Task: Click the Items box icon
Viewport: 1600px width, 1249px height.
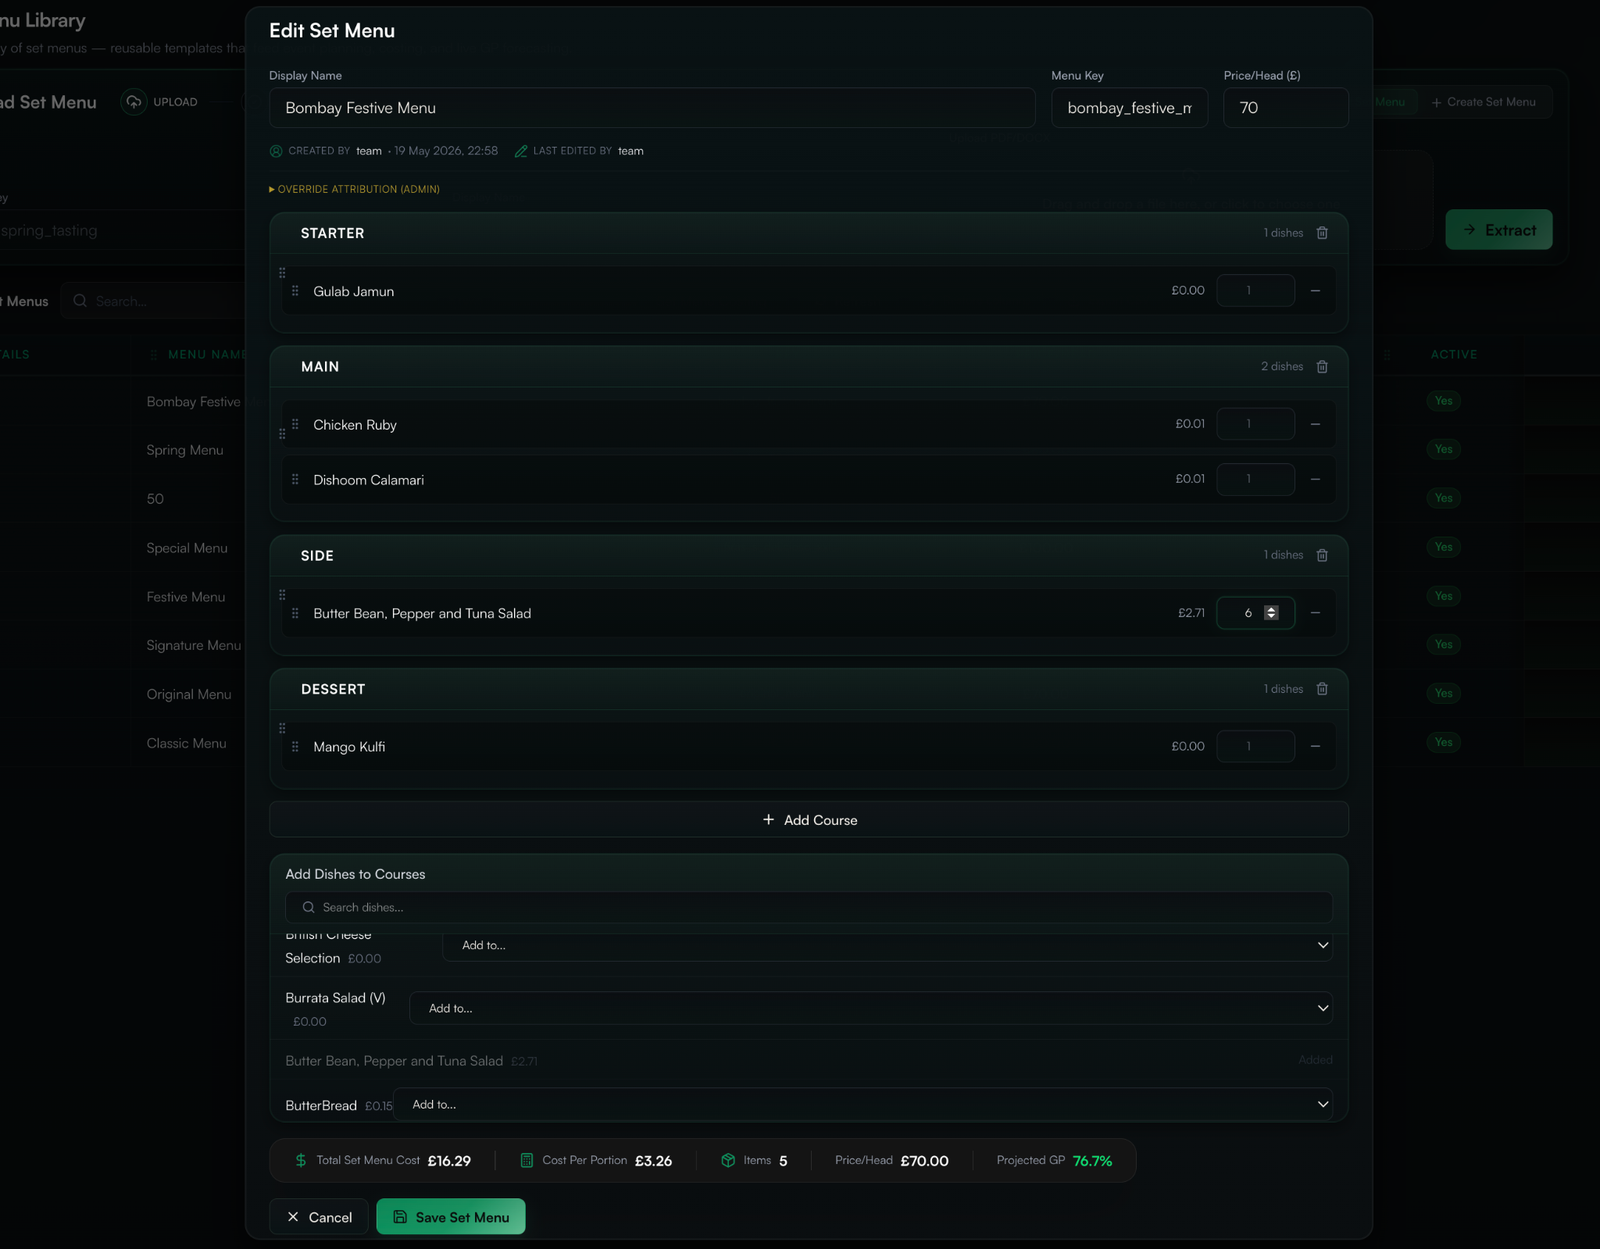Action: tap(728, 1160)
